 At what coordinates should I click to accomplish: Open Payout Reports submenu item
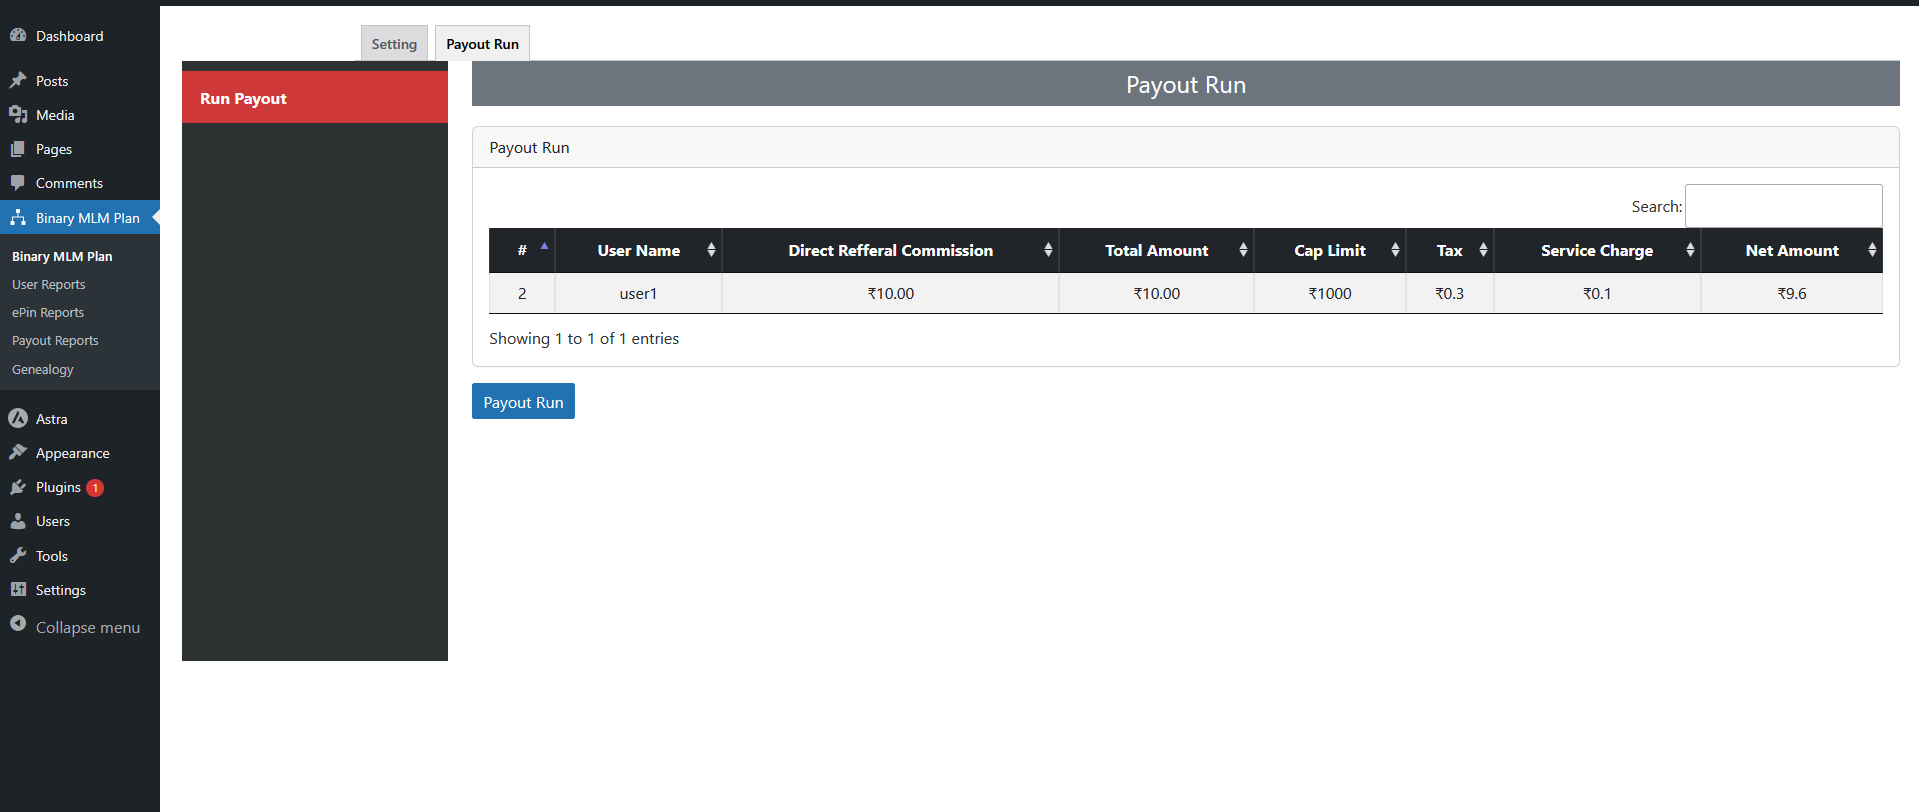click(x=55, y=341)
